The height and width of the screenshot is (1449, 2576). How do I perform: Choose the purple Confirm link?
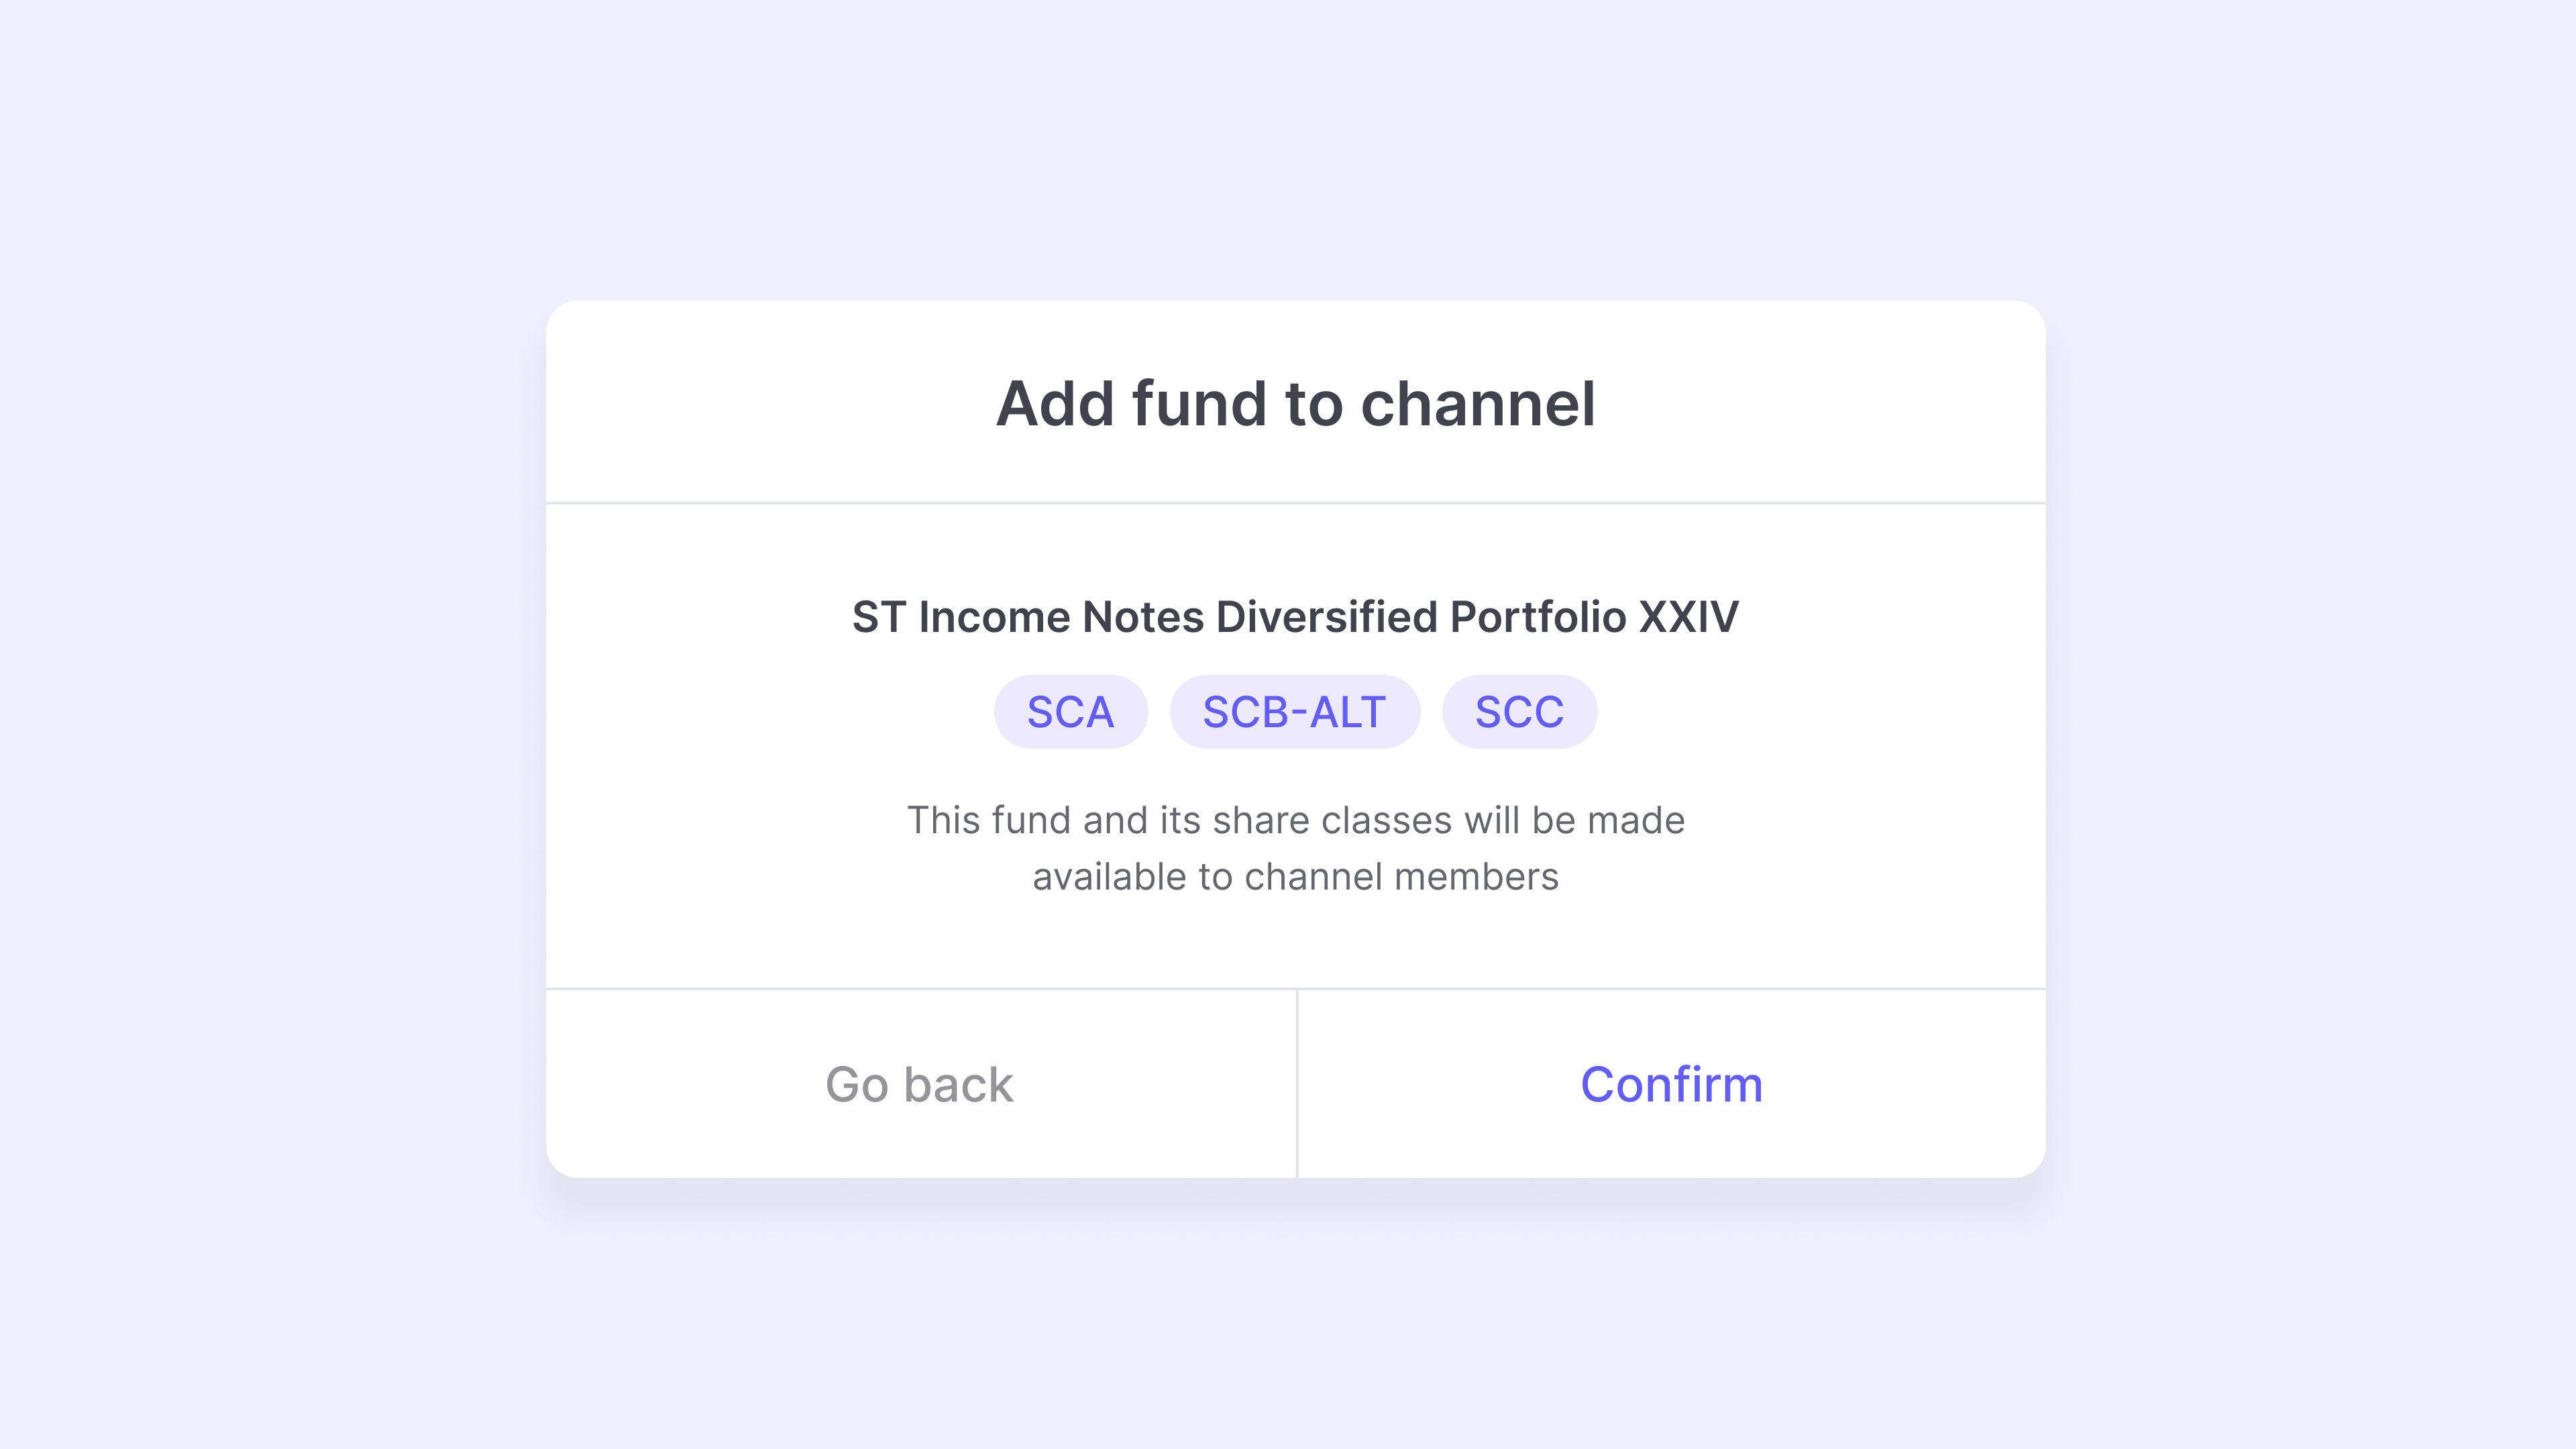click(1671, 1085)
